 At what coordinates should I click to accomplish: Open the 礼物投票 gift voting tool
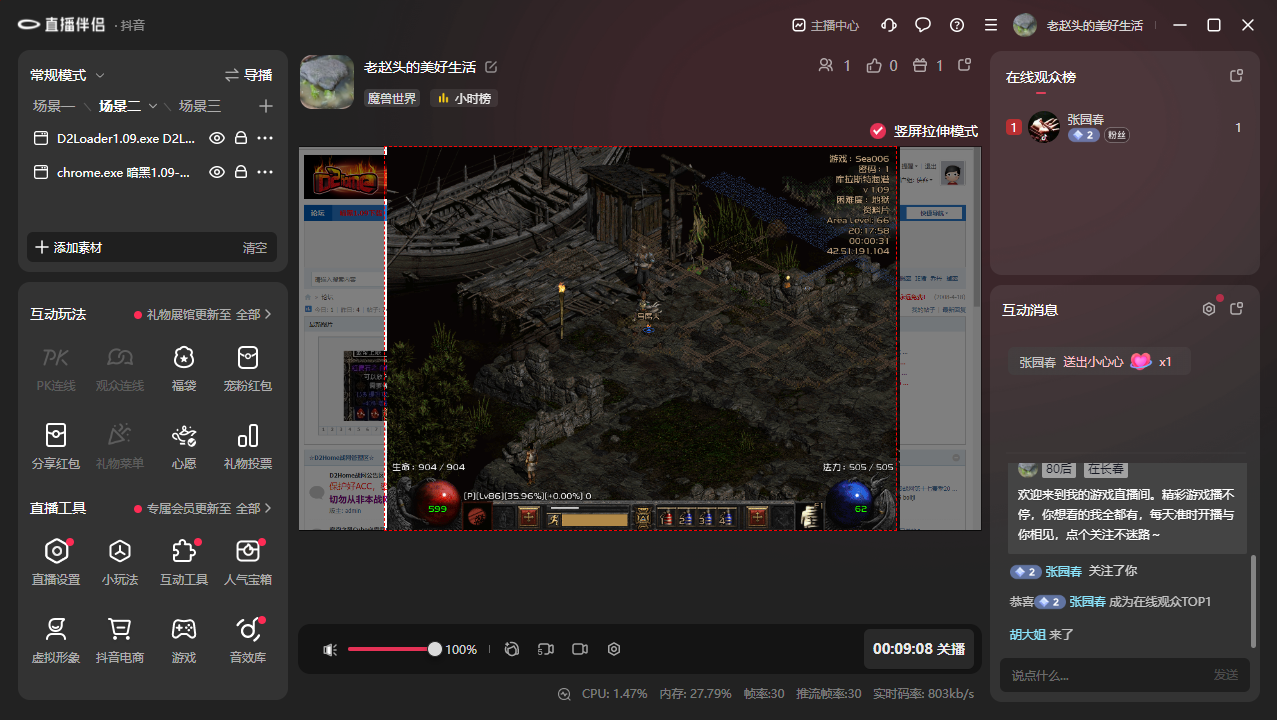[247, 445]
